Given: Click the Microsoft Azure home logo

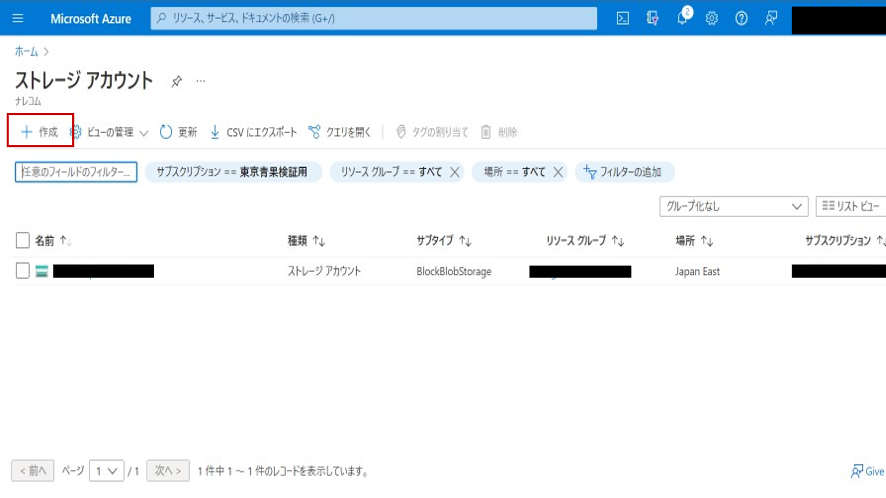Looking at the screenshot, I should 90,19.
